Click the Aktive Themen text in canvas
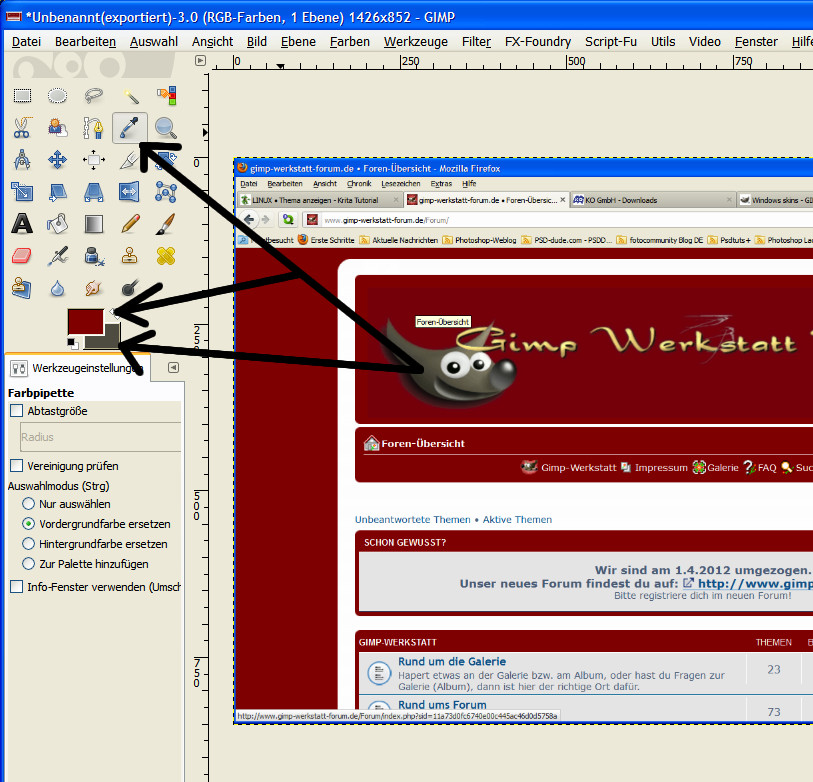 [517, 519]
